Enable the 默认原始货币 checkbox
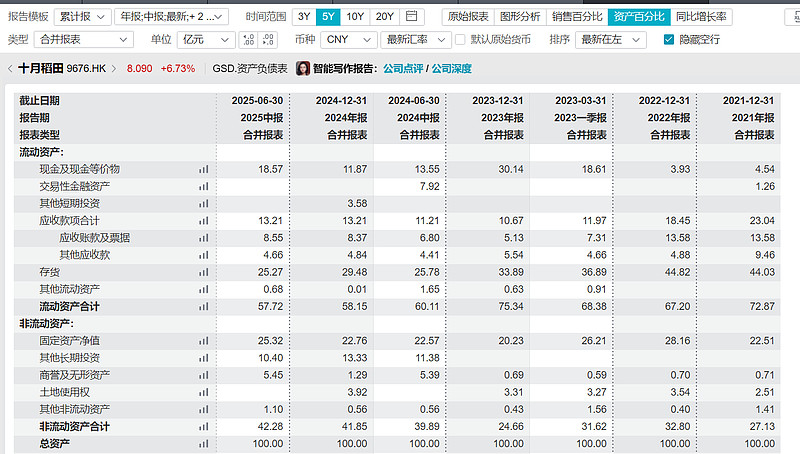The image size is (800, 454). point(460,39)
